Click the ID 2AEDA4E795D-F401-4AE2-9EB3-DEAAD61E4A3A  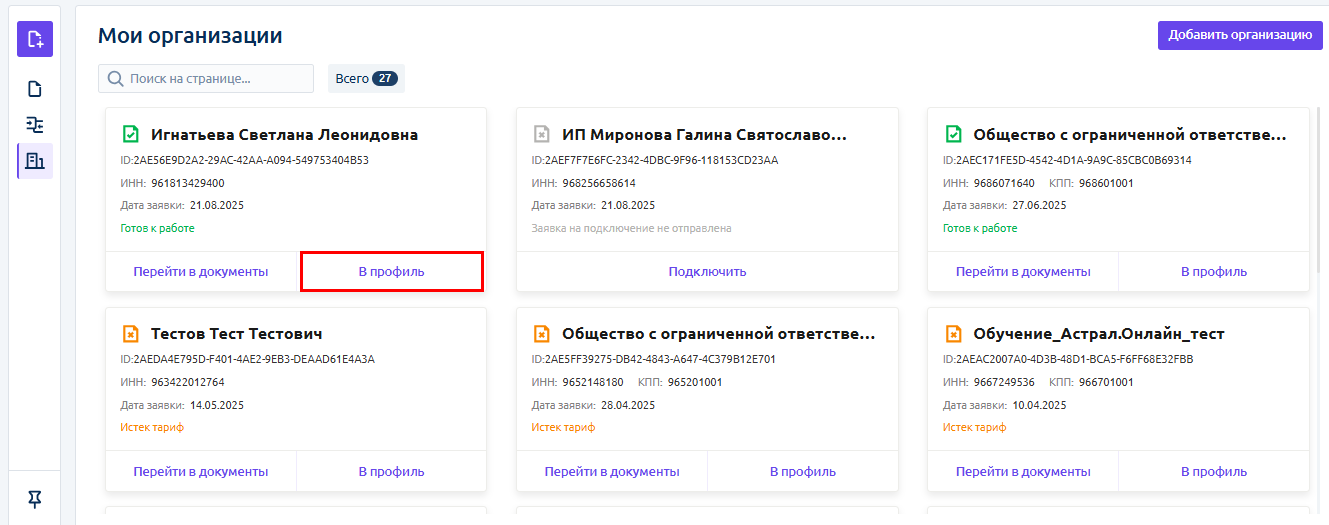(255, 359)
